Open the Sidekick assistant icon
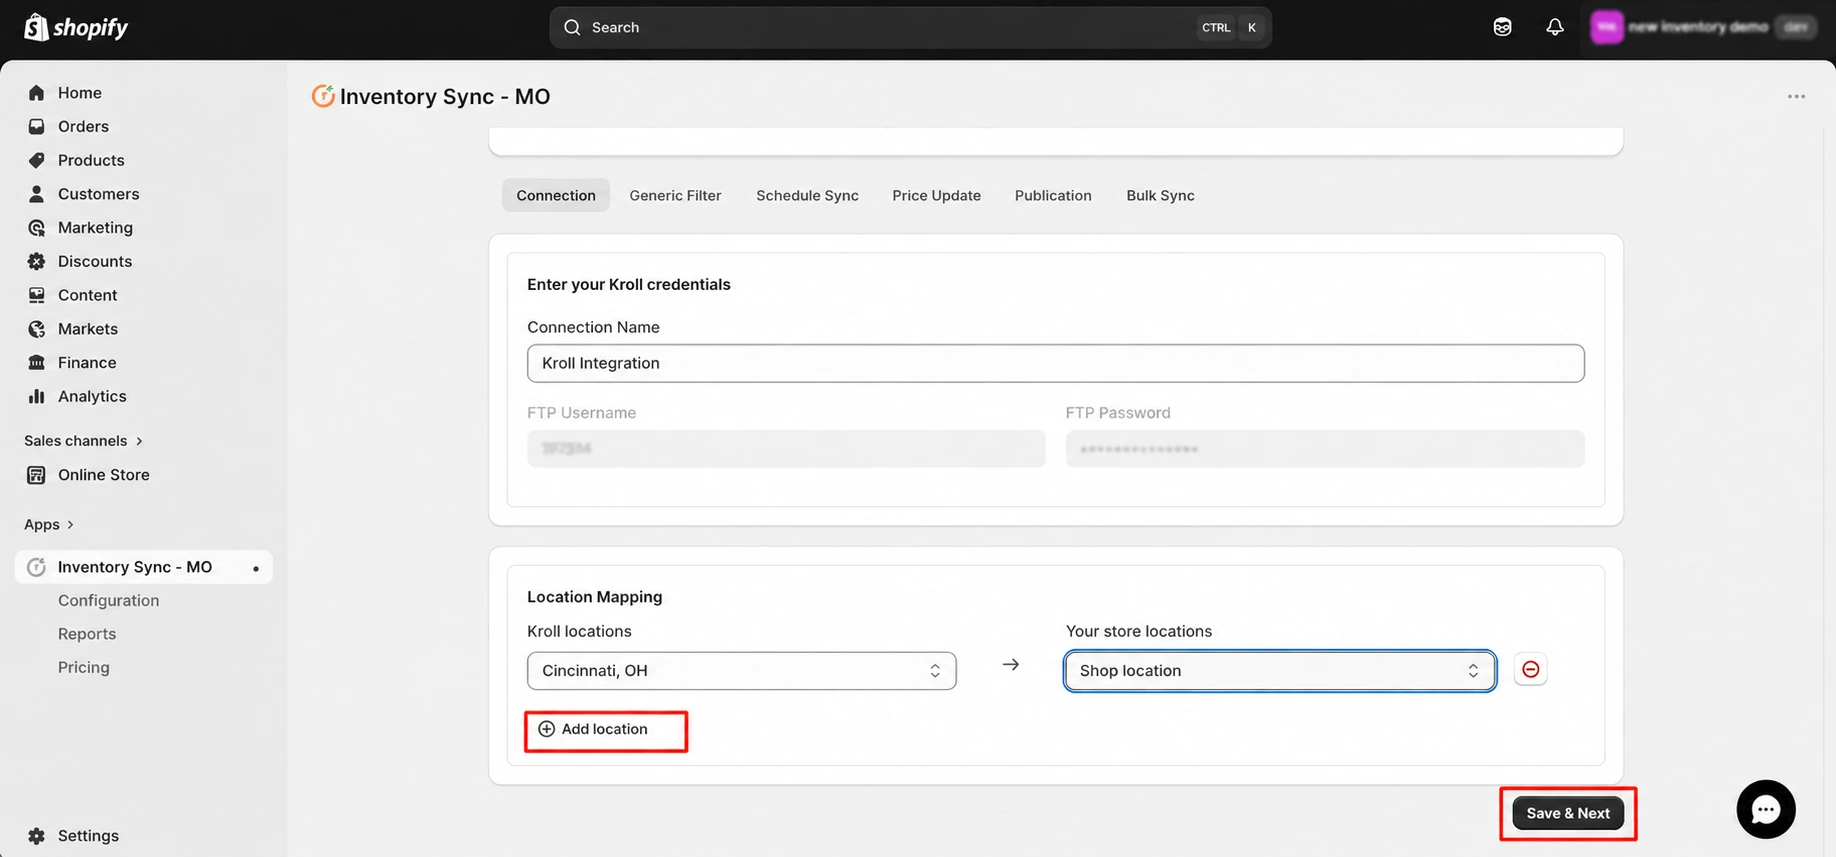 point(1502,27)
